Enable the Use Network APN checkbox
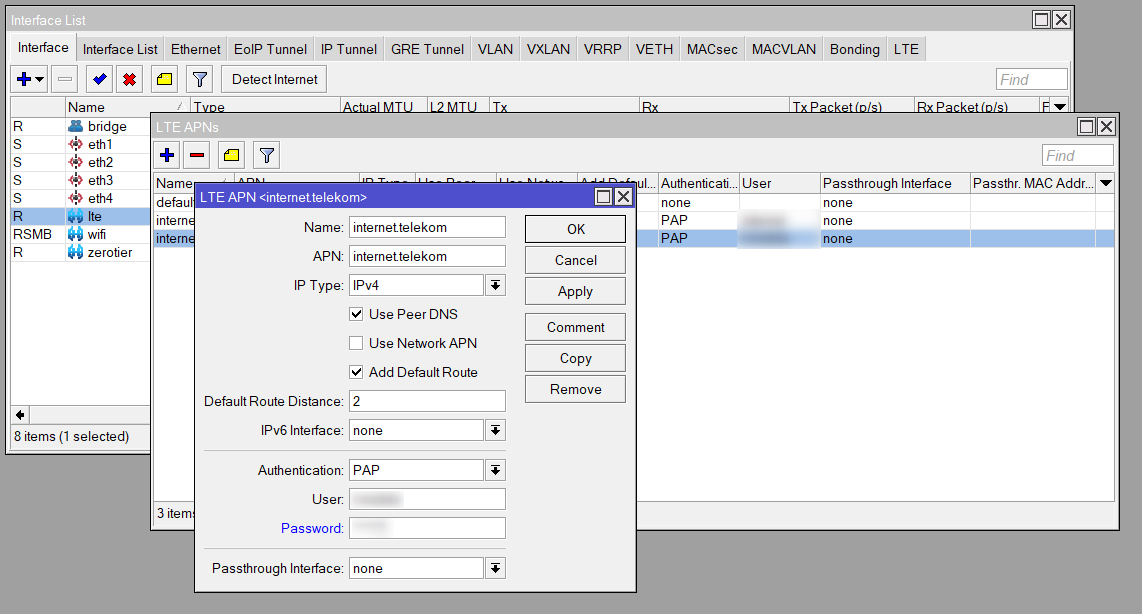 356,343
